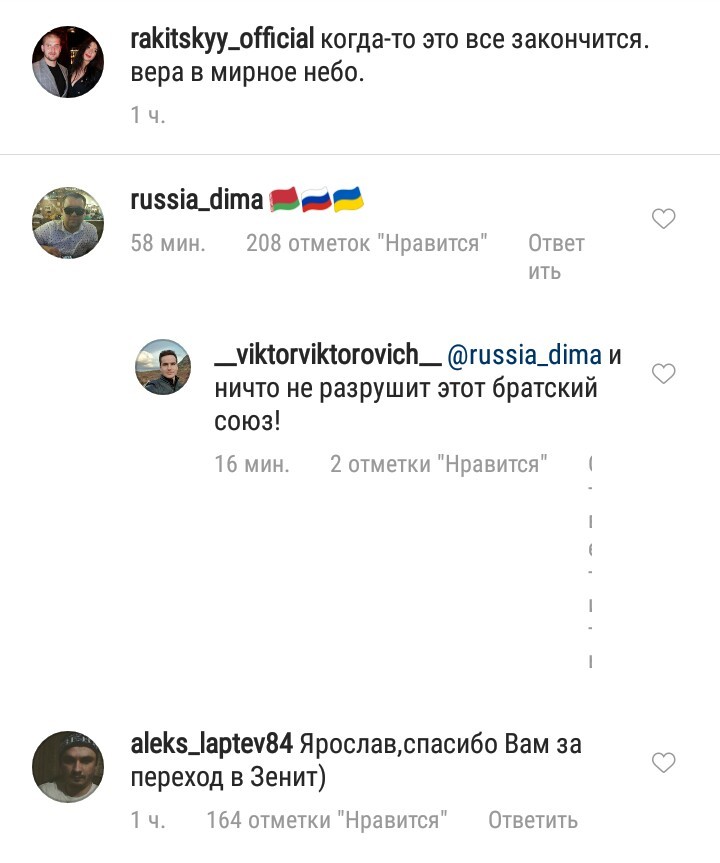Show 164 отметки "Нравится" likers

point(327,820)
